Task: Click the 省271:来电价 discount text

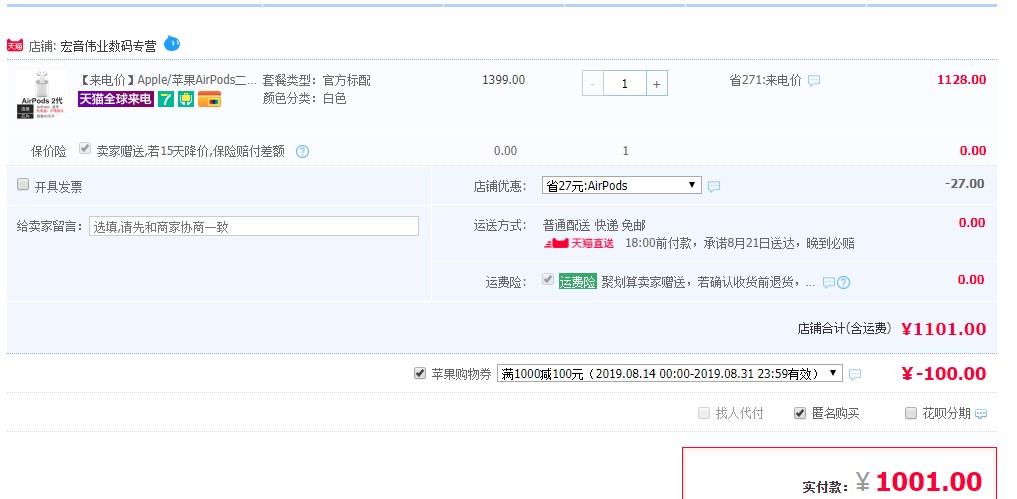Action: point(765,80)
